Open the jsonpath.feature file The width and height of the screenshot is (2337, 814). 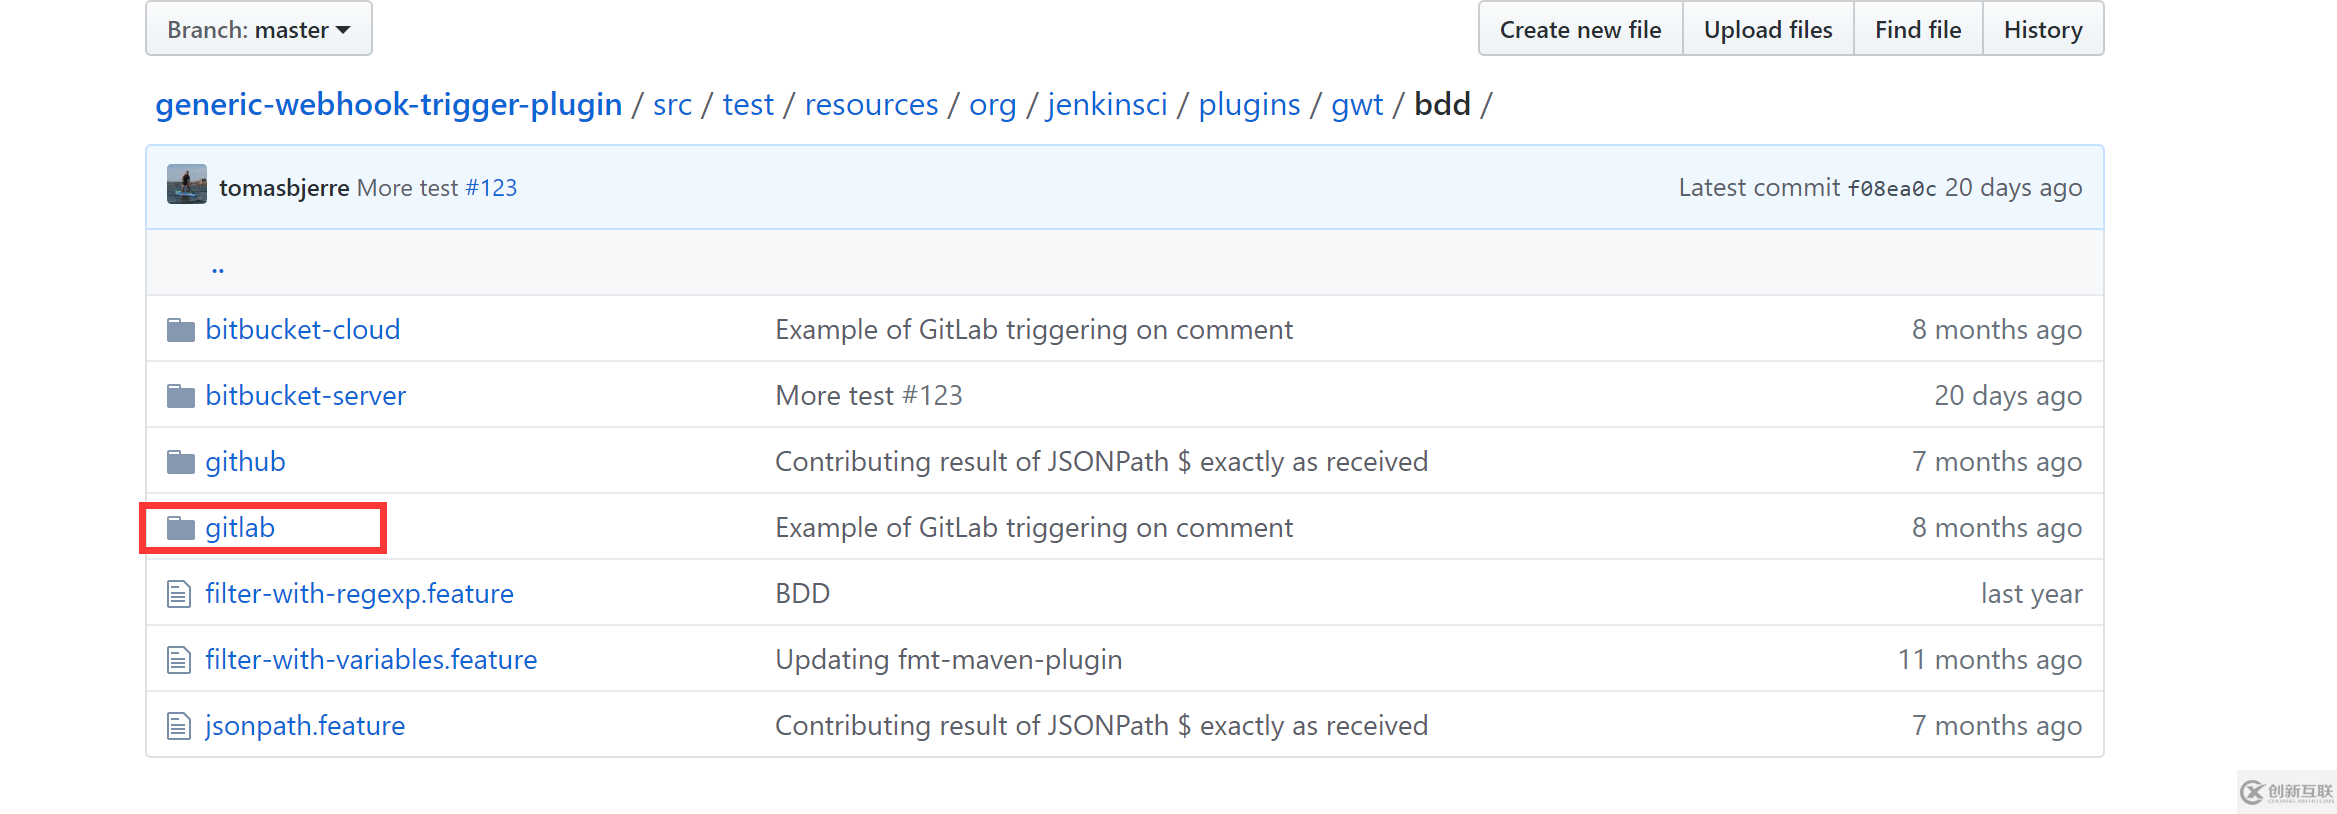click(305, 726)
